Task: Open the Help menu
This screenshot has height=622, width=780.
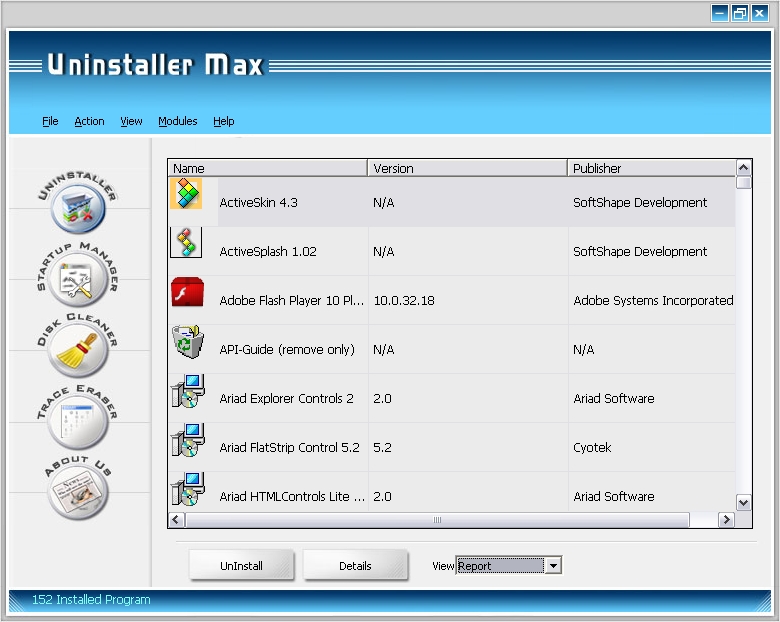Action: (224, 121)
